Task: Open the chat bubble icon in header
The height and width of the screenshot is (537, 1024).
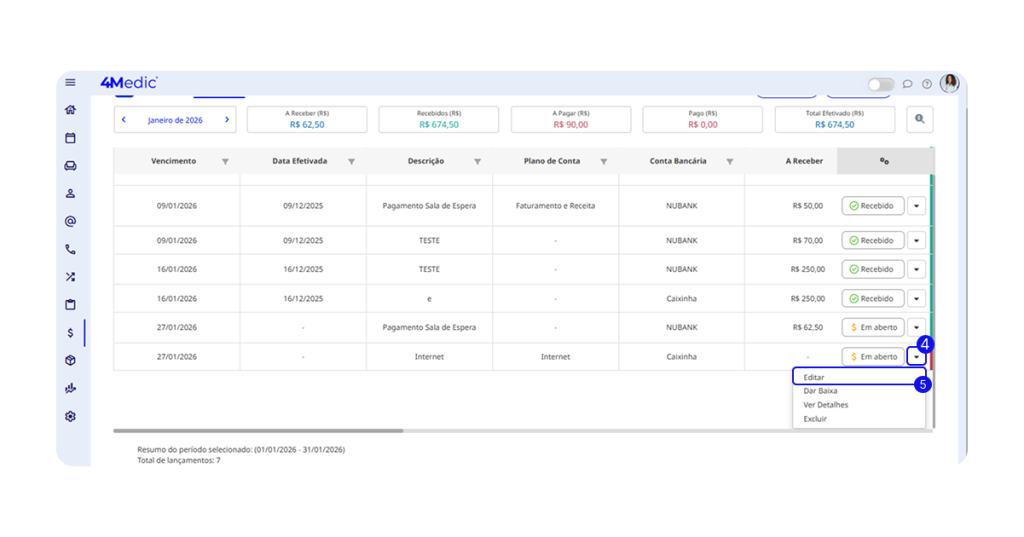Action: [x=908, y=84]
